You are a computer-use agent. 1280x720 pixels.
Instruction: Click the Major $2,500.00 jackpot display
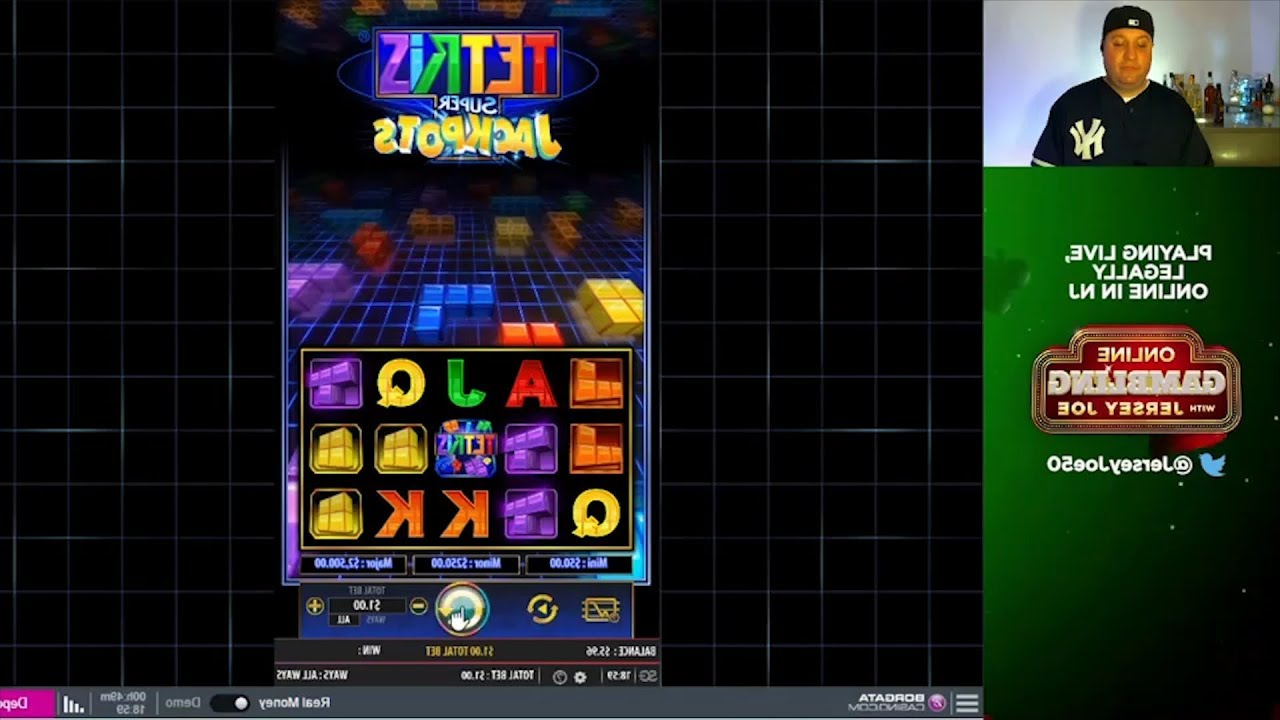(354, 564)
